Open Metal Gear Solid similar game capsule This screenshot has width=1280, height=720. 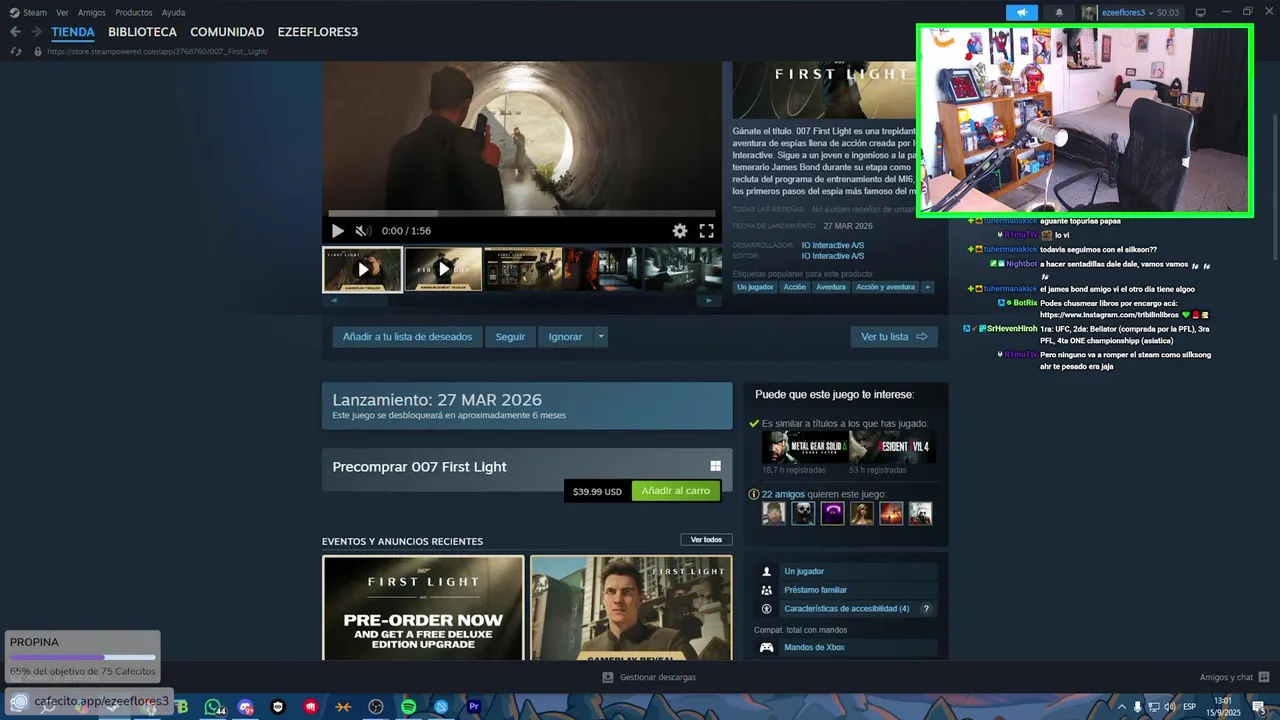(x=805, y=447)
